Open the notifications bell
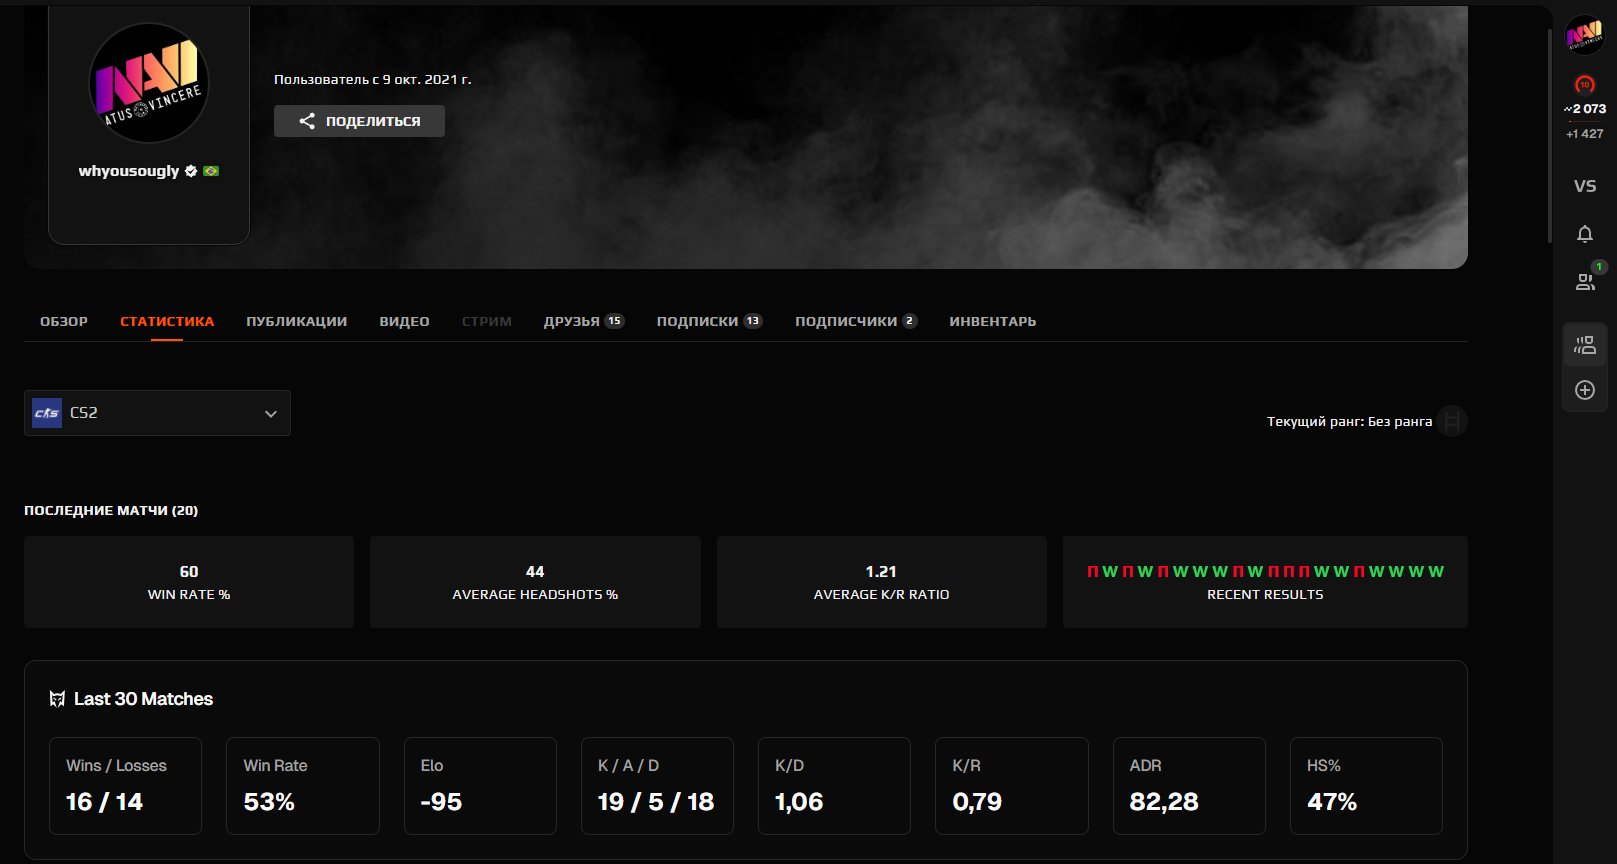 coord(1585,234)
